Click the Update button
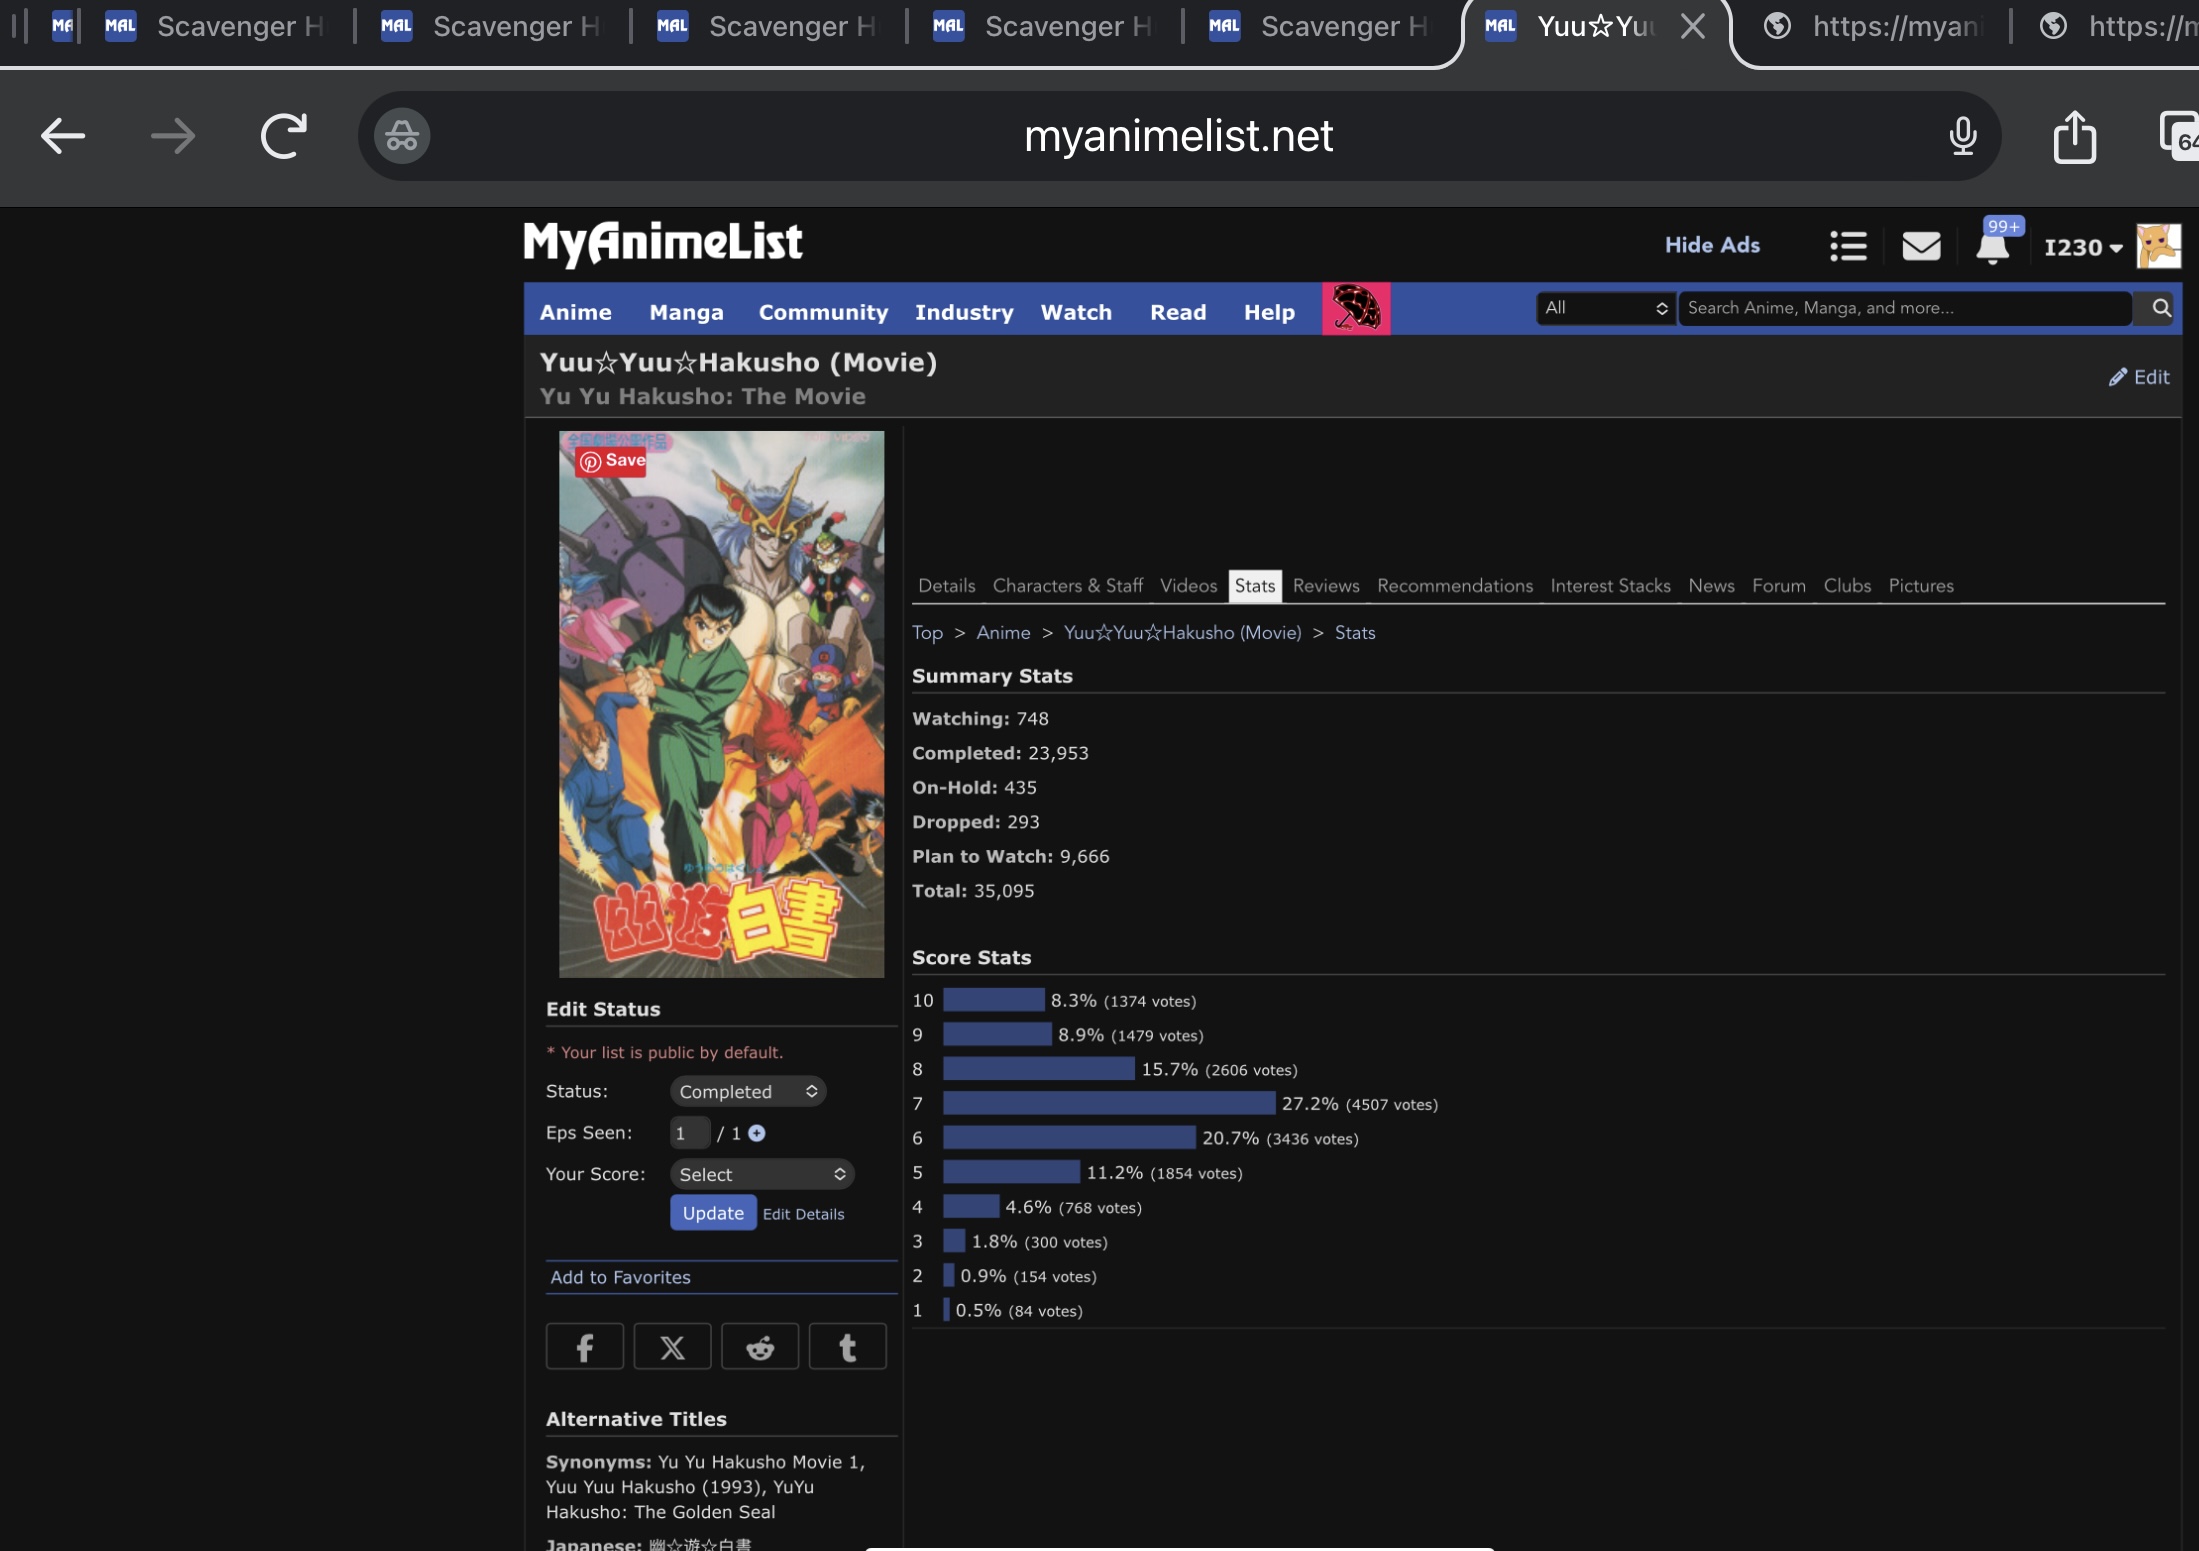Image resolution: width=2199 pixels, height=1551 pixels. tap(712, 1213)
